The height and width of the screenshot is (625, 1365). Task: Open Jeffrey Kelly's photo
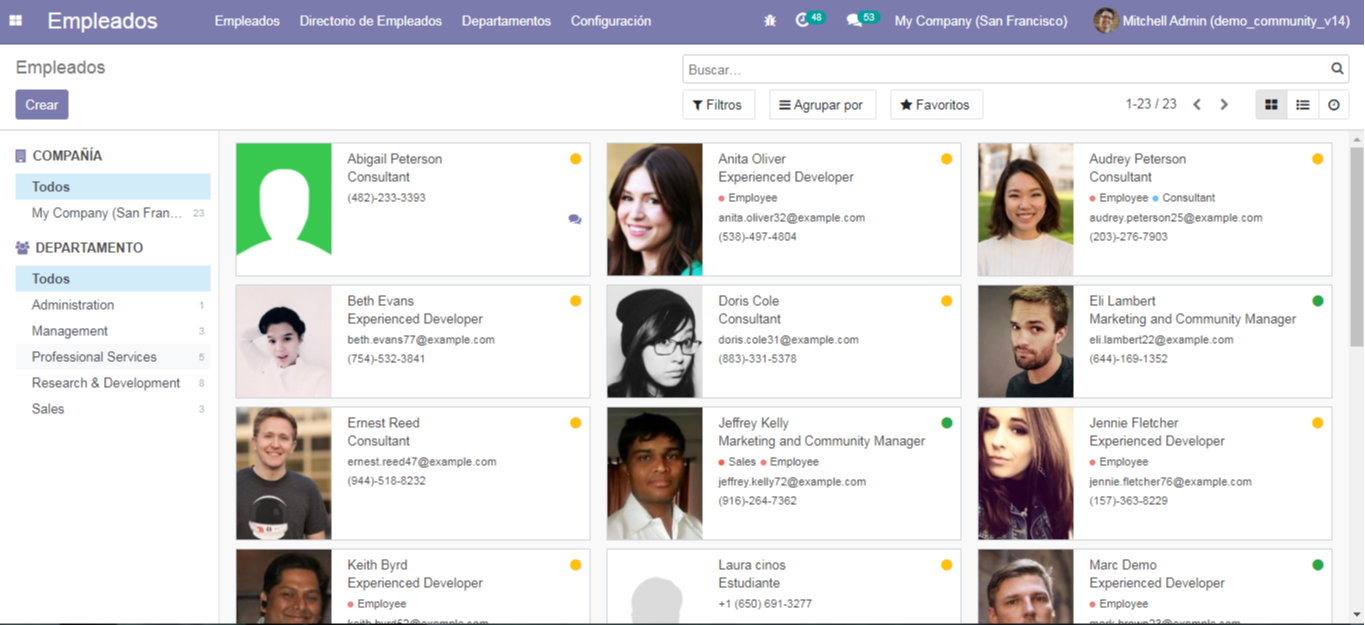pos(655,473)
